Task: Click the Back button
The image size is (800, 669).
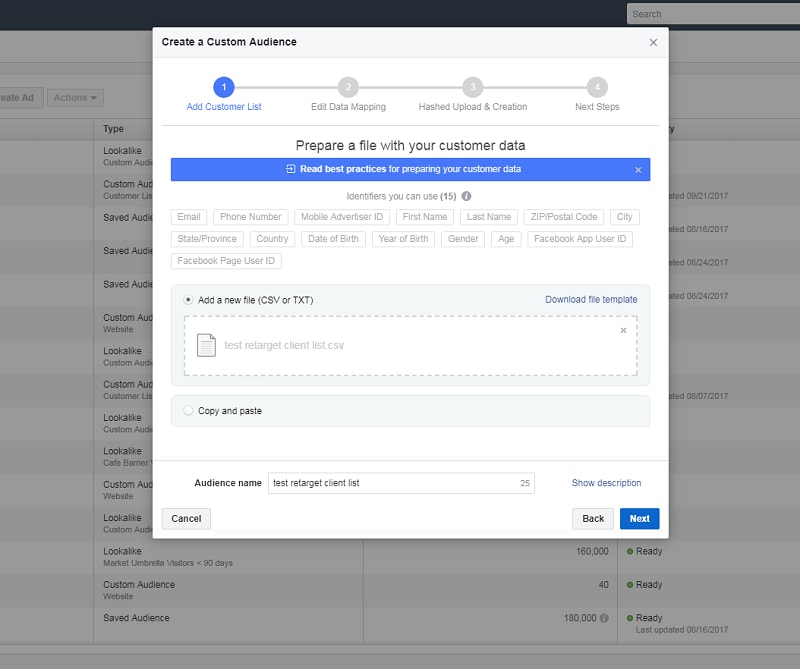Action: pyautogui.click(x=593, y=518)
